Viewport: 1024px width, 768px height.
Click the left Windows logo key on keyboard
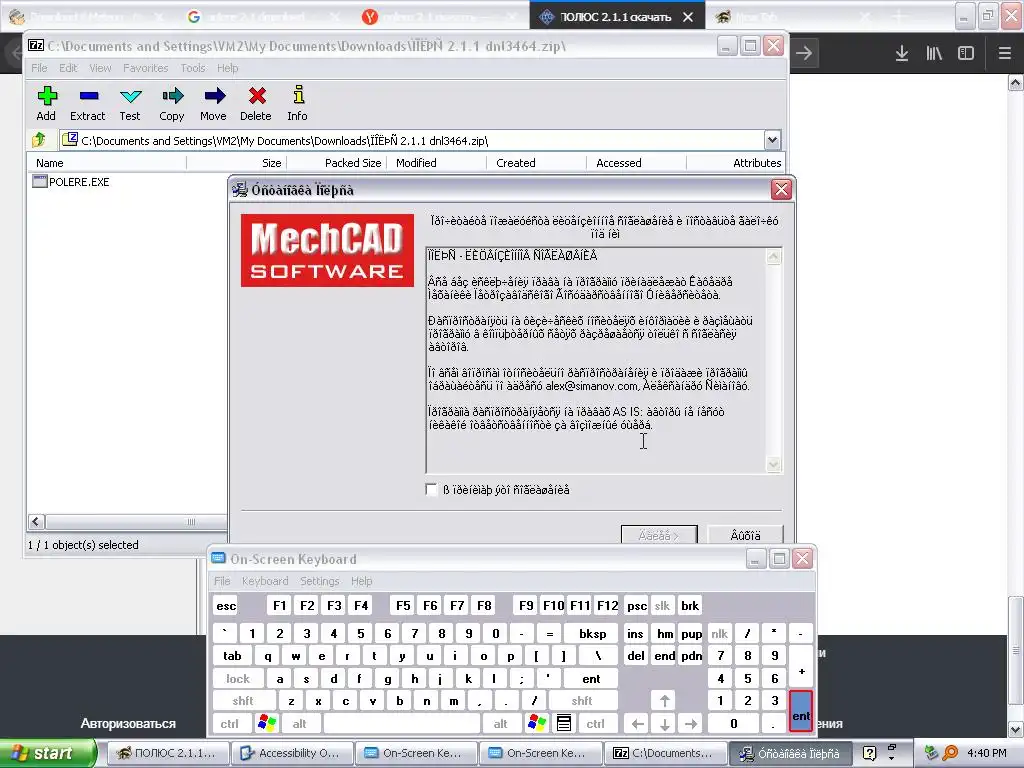click(x=267, y=723)
